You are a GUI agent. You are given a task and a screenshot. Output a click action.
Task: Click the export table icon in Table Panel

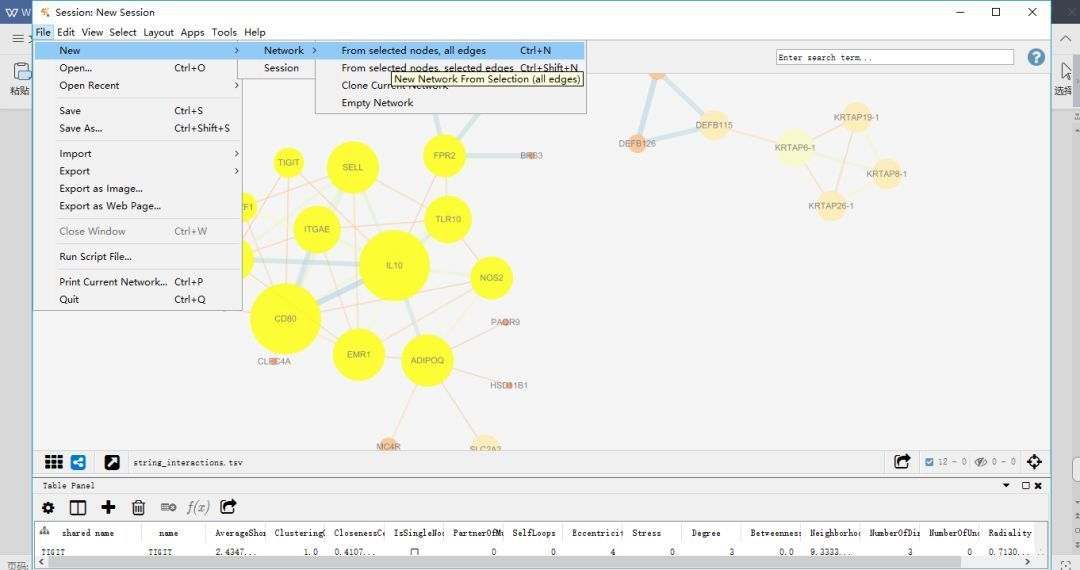(x=228, y=507)
